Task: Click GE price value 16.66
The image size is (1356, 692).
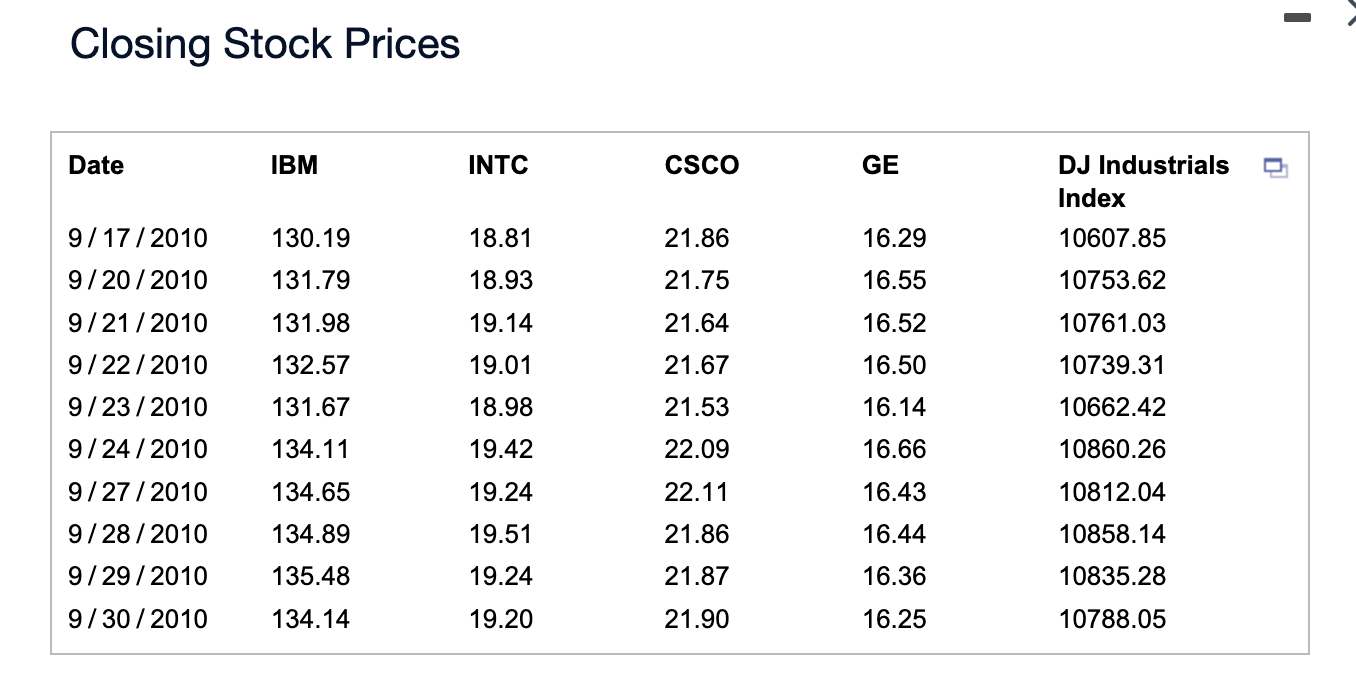Action: pyautogui.click(x=894, y=449)
